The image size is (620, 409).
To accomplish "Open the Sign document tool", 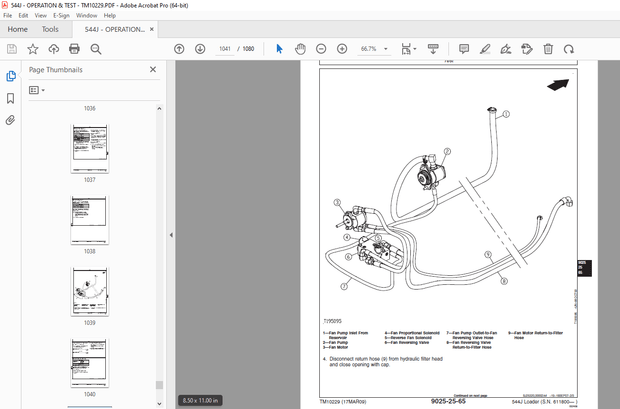I will pyautogui.click(x=506, y=49).
